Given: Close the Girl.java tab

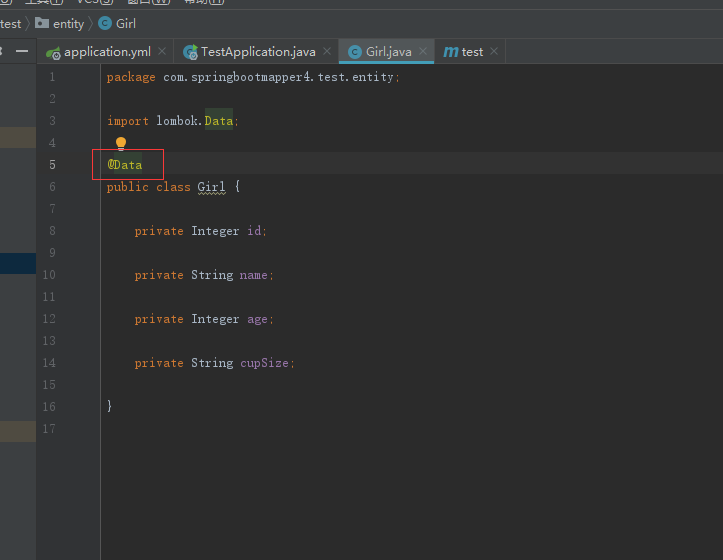Looking at the screenshot, I should [423, 52].
